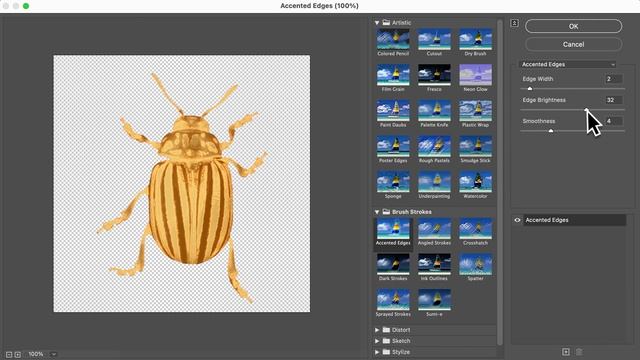The width and height of the screenshot is (640, 360).
Task: Click the Edge Width slider handle
Action: pos(530,89)
